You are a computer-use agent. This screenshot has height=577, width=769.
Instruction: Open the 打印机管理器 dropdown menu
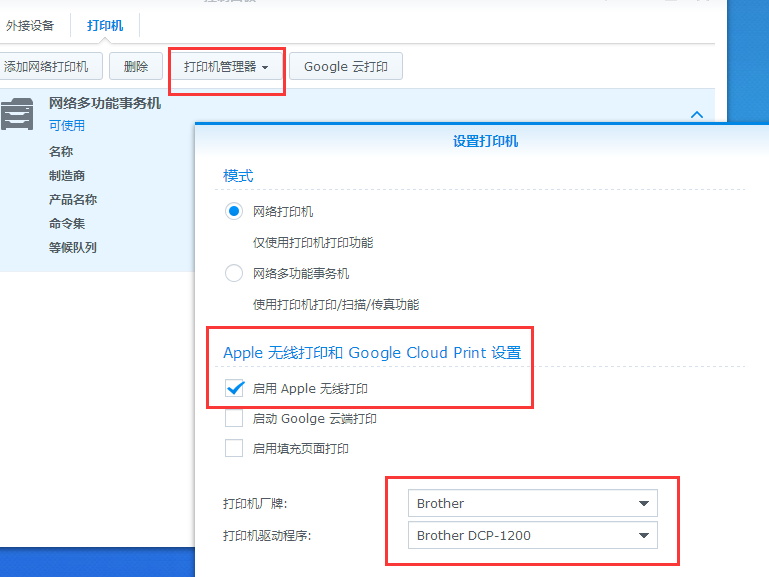coord(226,67)
